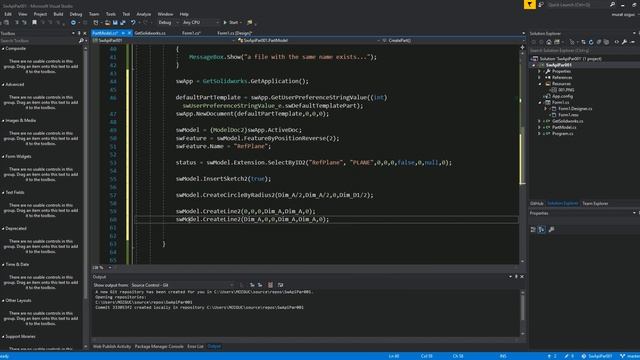Close the PartModel.cs editor tab

(x=129, y=33)
